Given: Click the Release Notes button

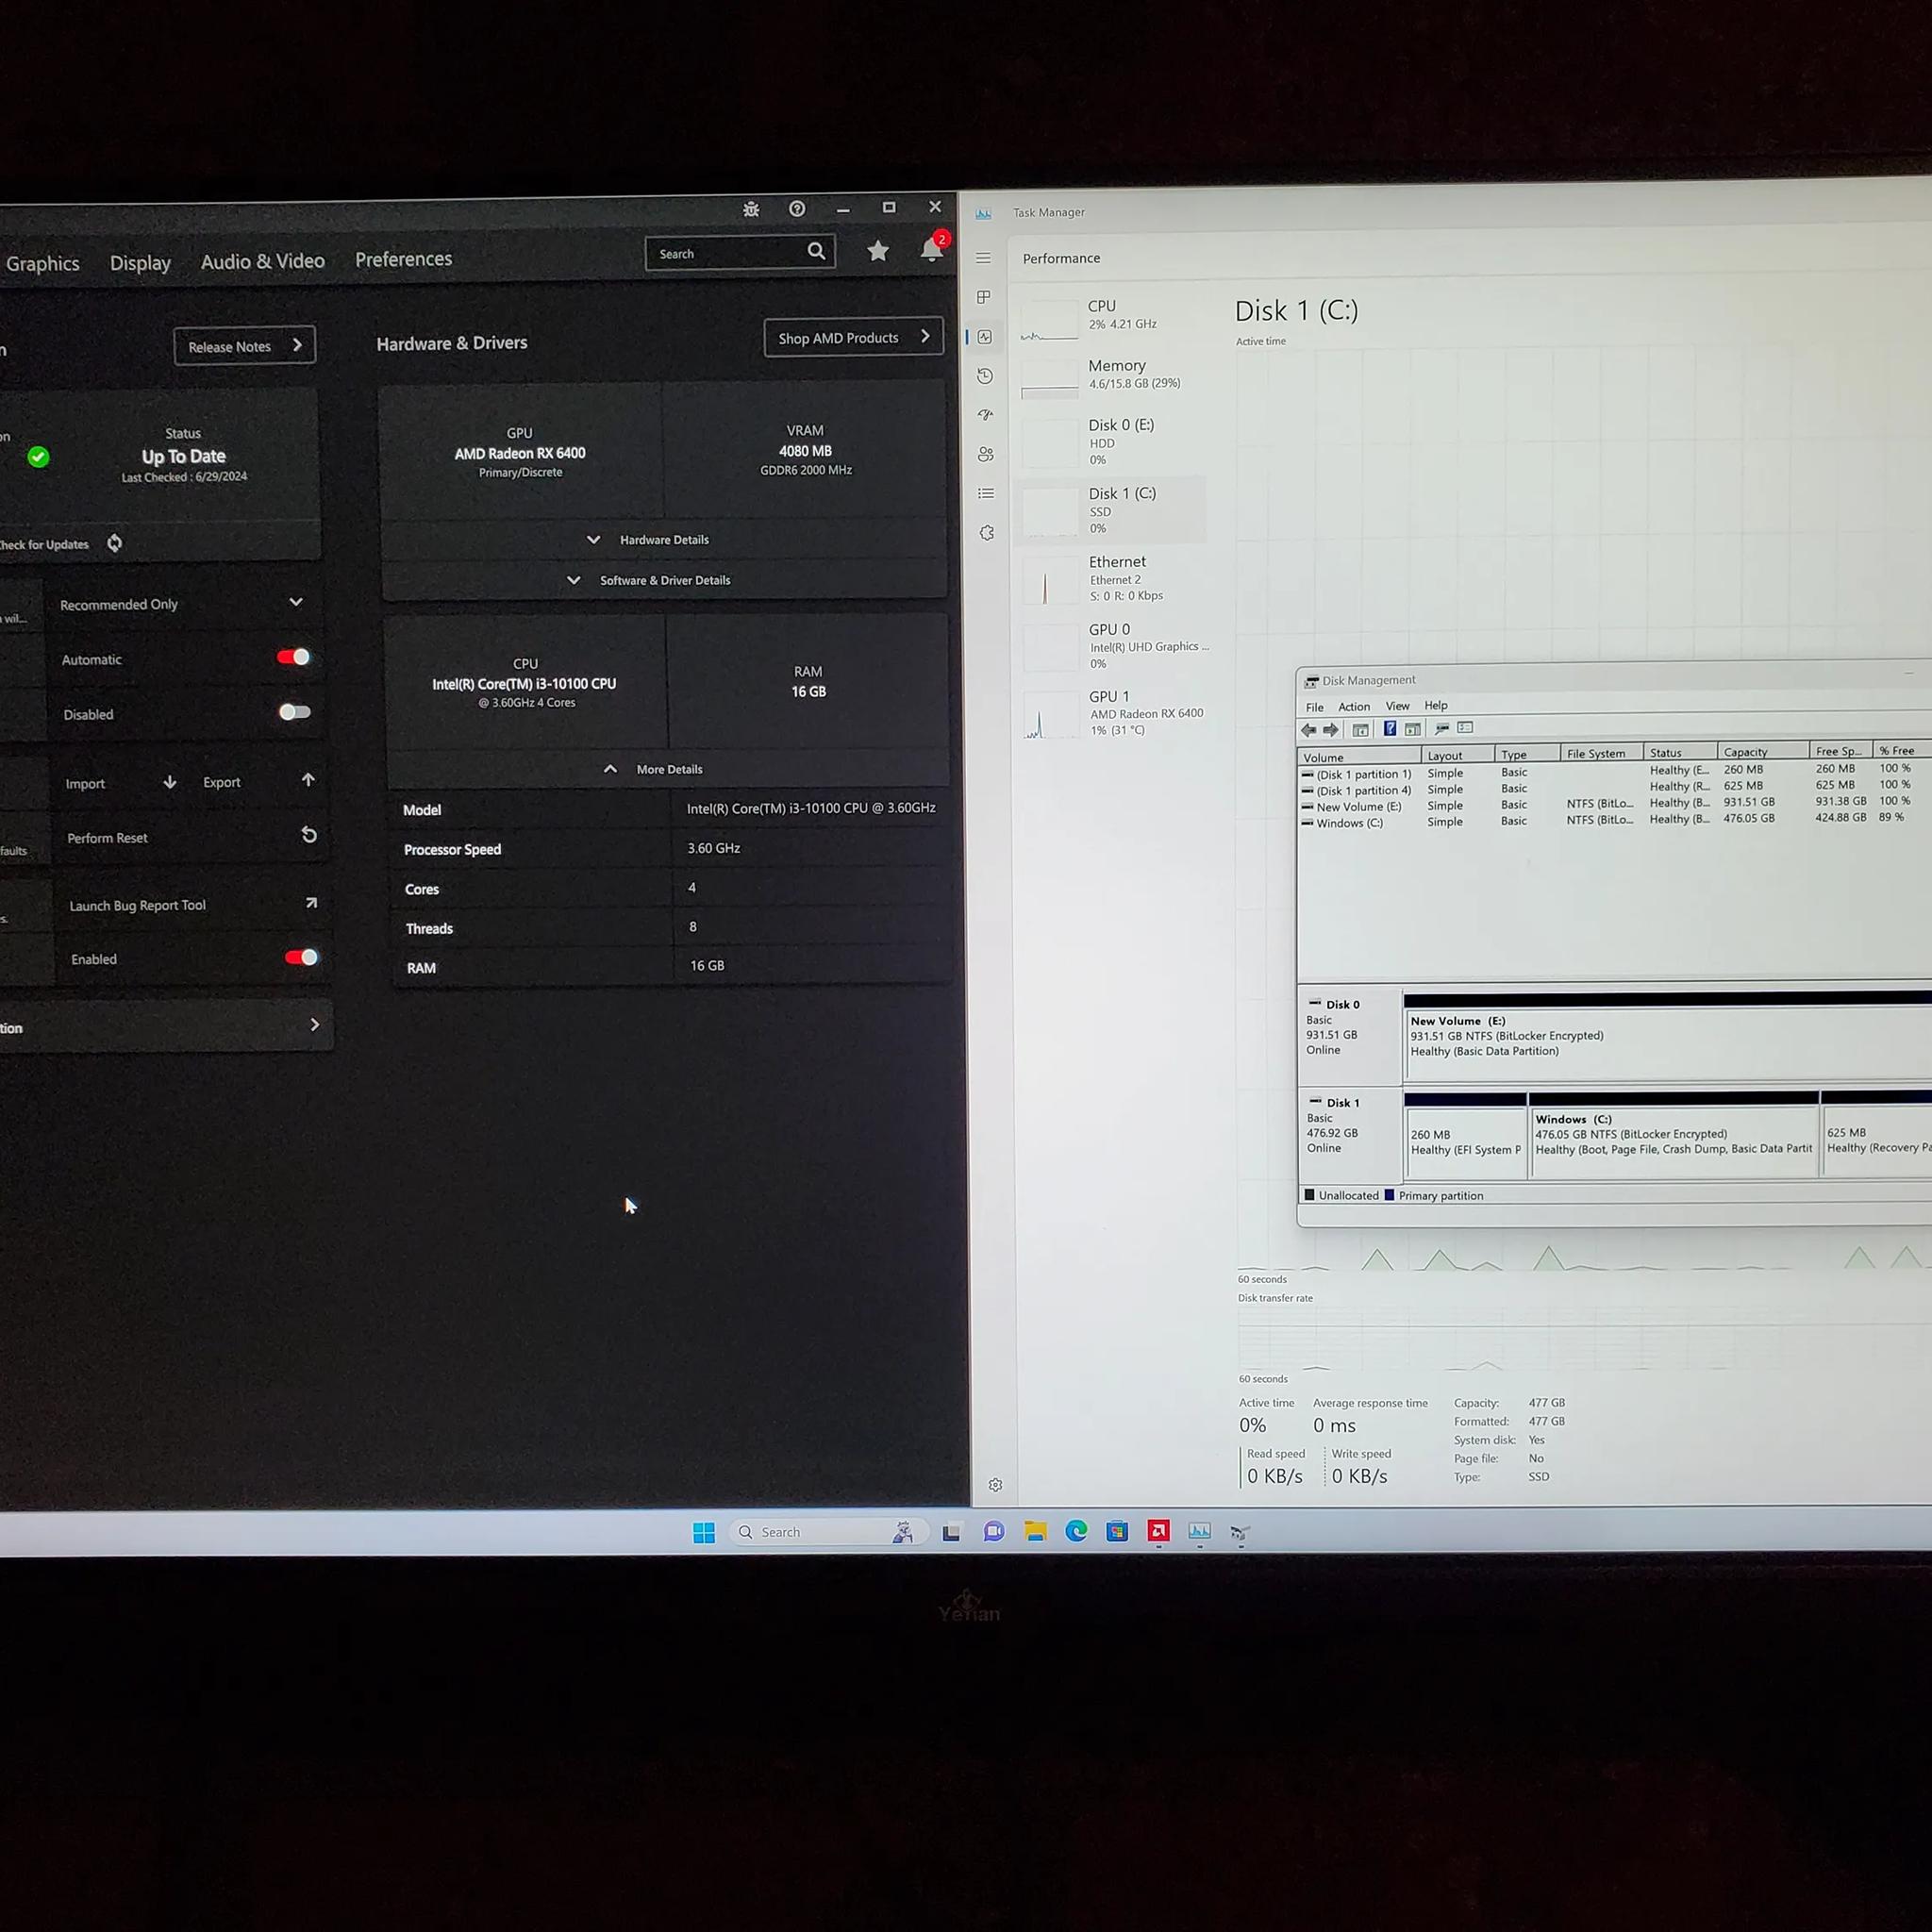Looking at the screenshot, I should [245, 346].
